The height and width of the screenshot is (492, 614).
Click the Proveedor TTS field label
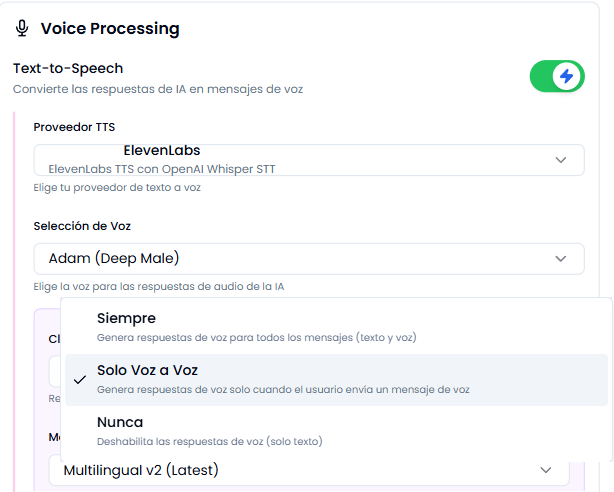pos(74,127)
